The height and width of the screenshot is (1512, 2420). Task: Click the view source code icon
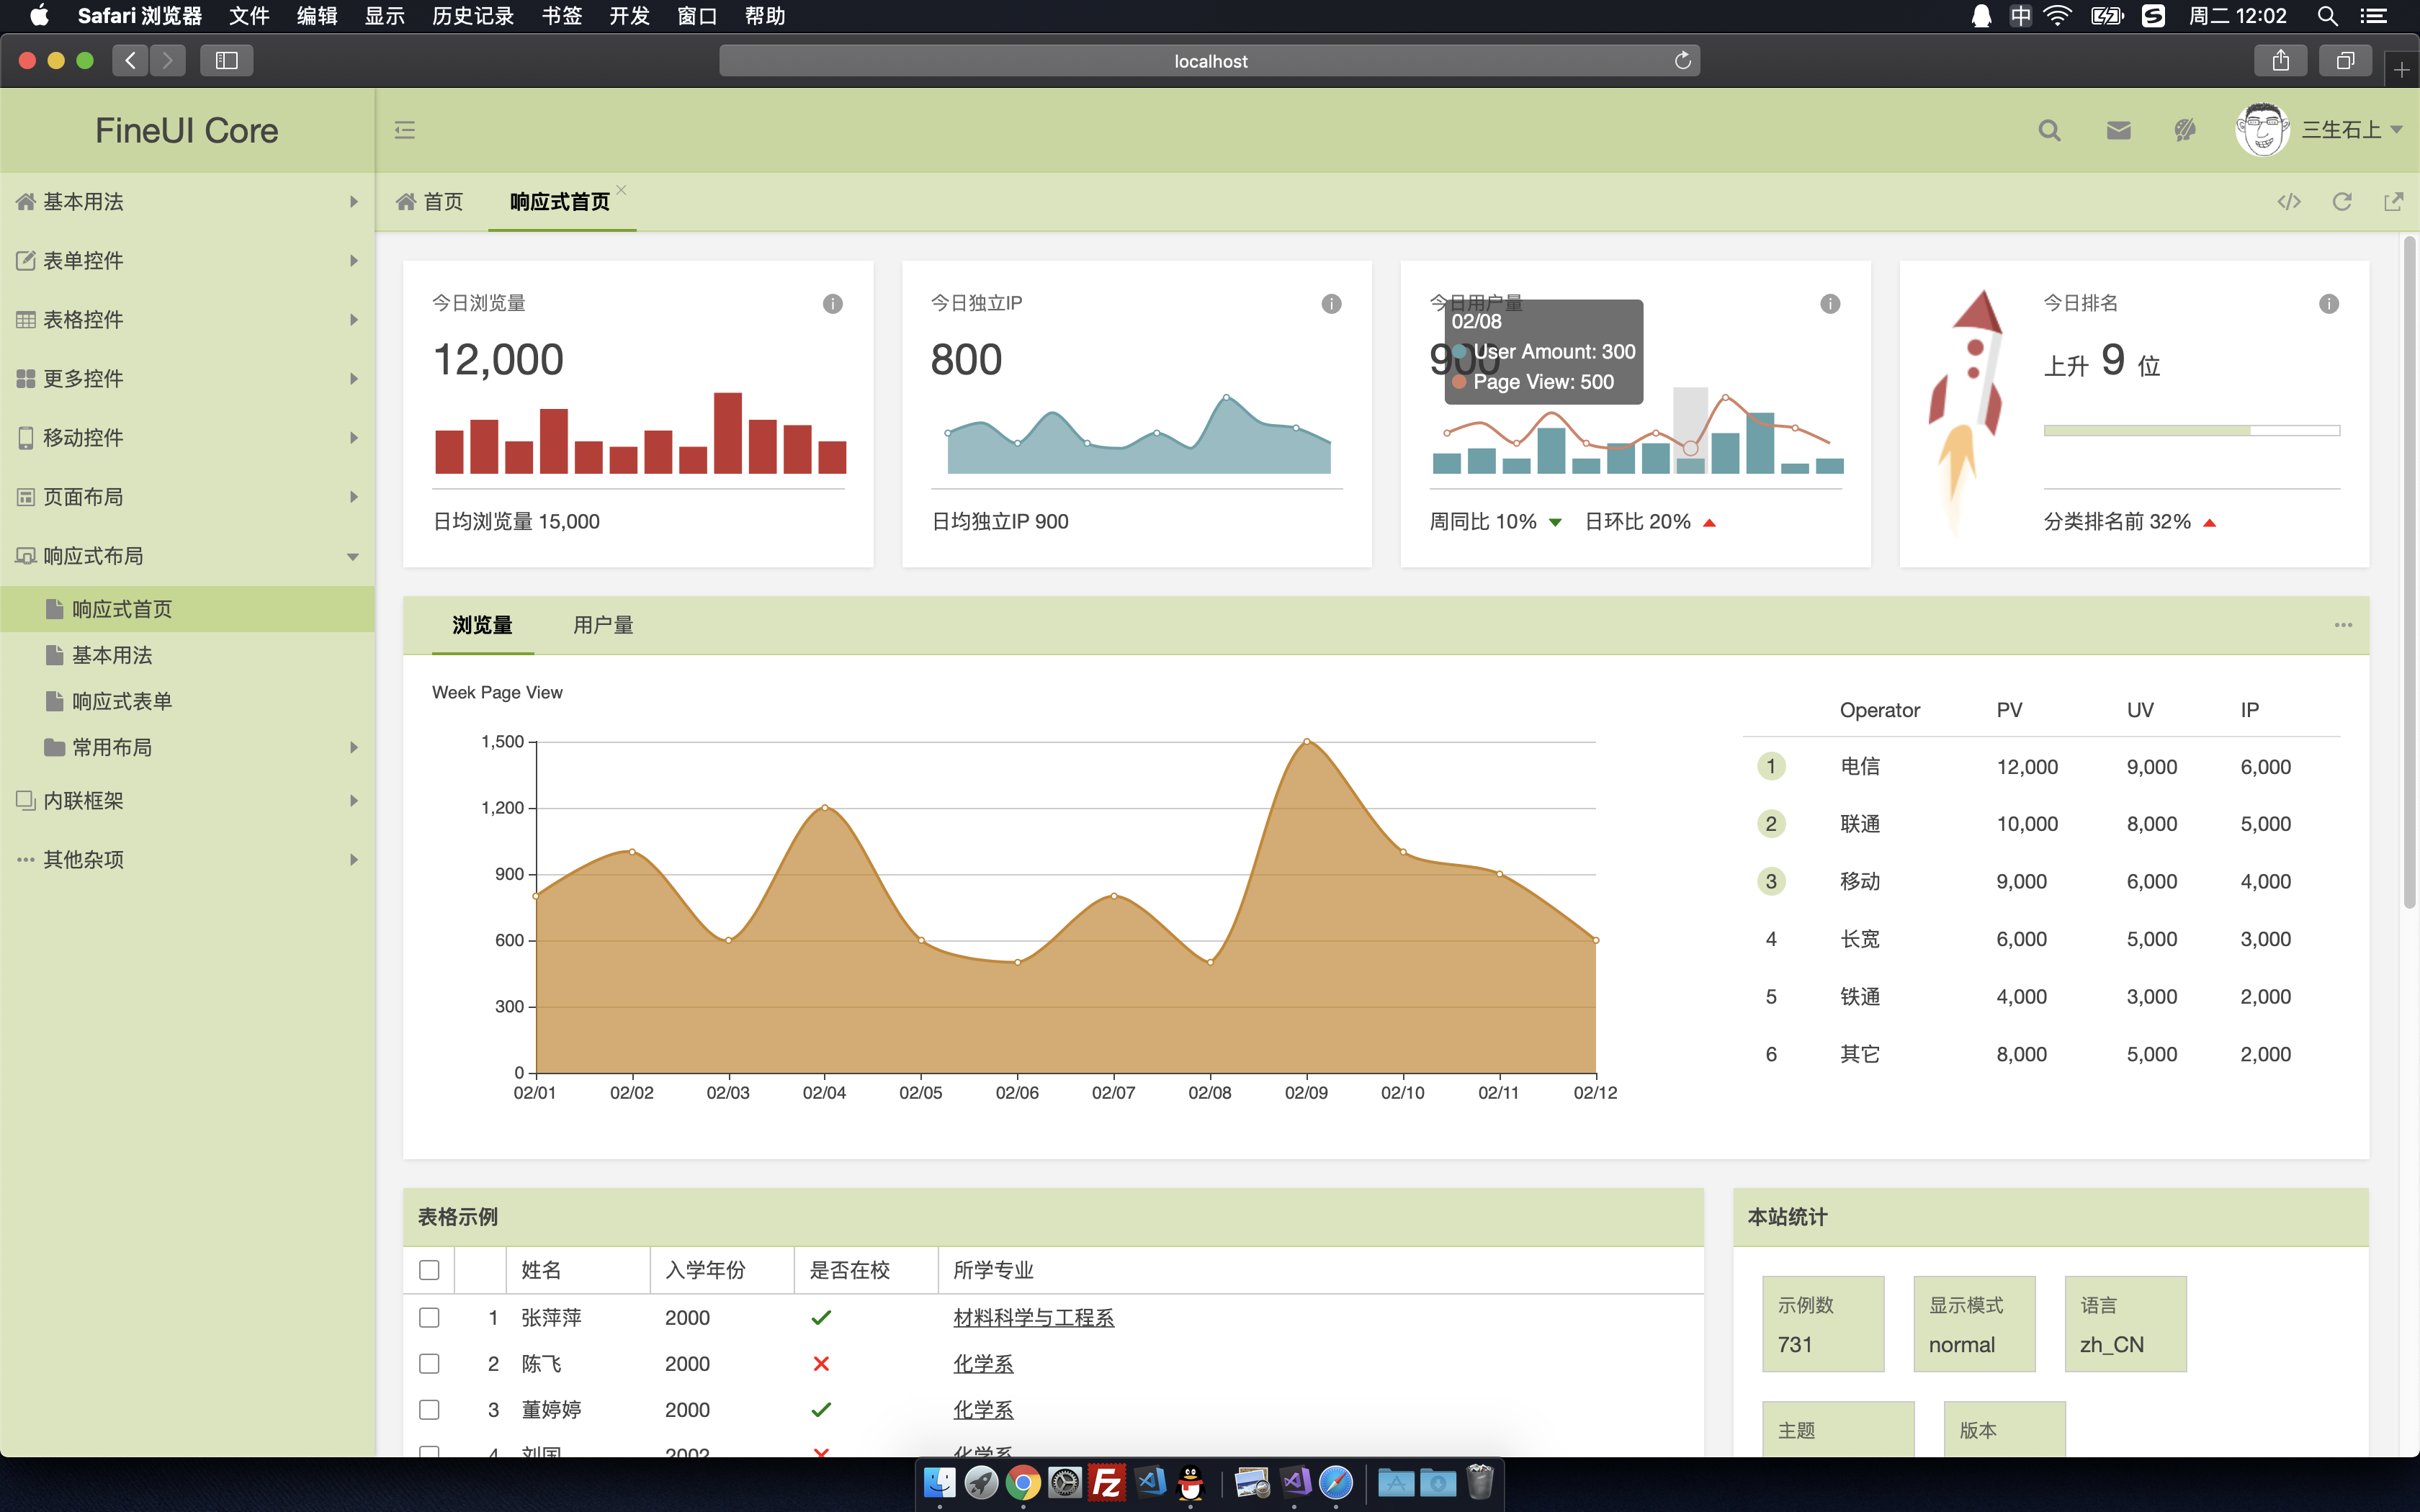coord(2289,202)
